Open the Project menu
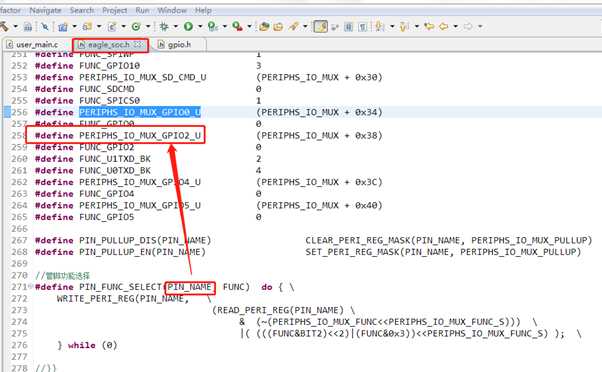This screenshot has height=372, width=602. [x=114, y=10]
